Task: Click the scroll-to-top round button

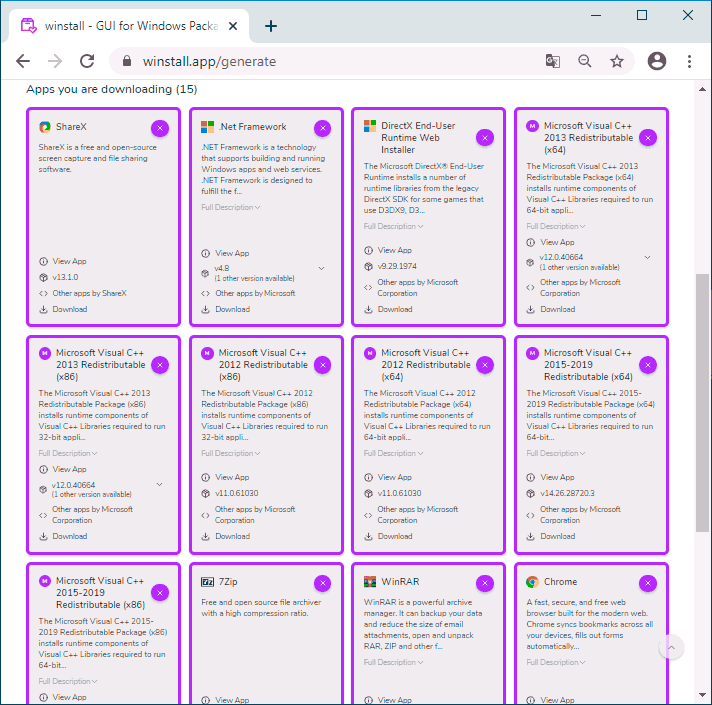Action: (671, 647)
